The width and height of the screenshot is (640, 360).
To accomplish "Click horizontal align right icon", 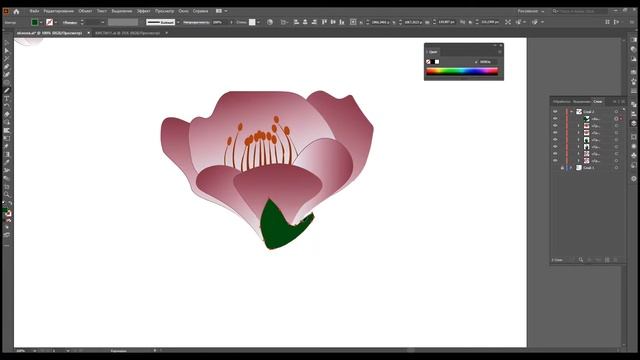I will click(x=314, y=22).
